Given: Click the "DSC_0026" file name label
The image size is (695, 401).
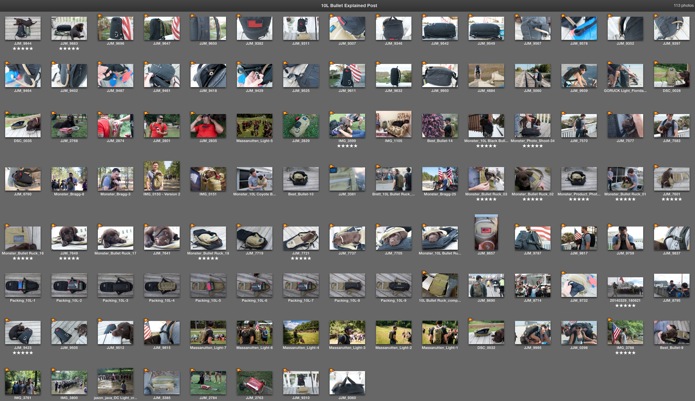Looking at the screenshot, I should pyautogui.click(x=672, y=90).
